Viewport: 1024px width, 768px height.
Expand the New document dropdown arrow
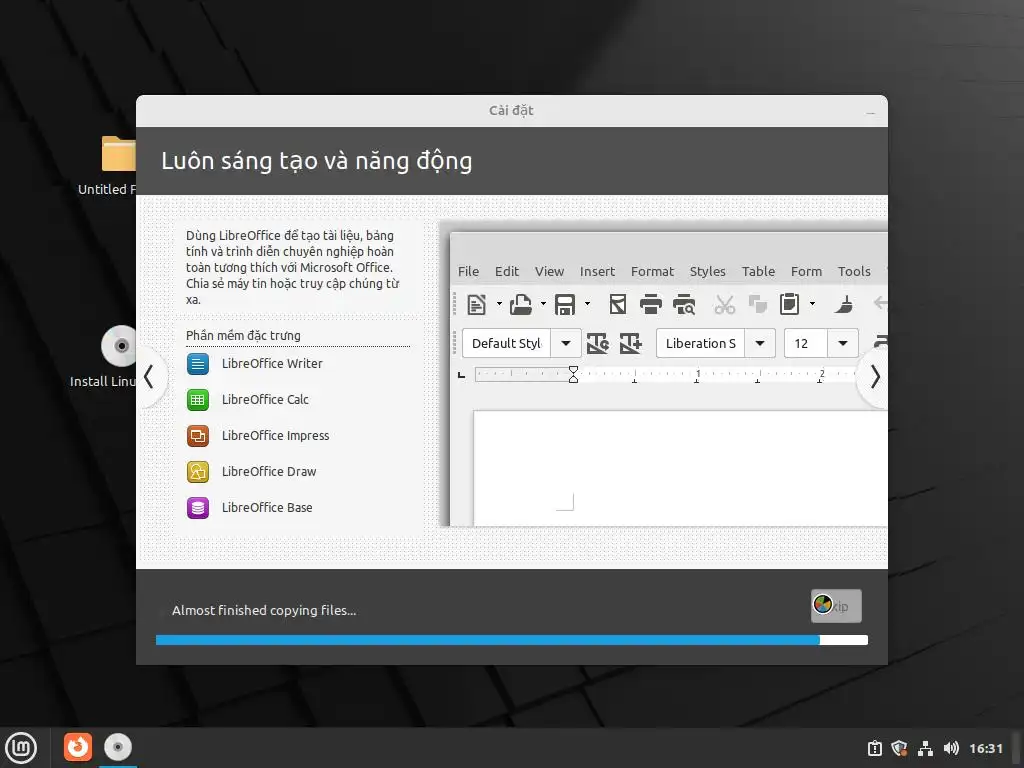(499, 304)
